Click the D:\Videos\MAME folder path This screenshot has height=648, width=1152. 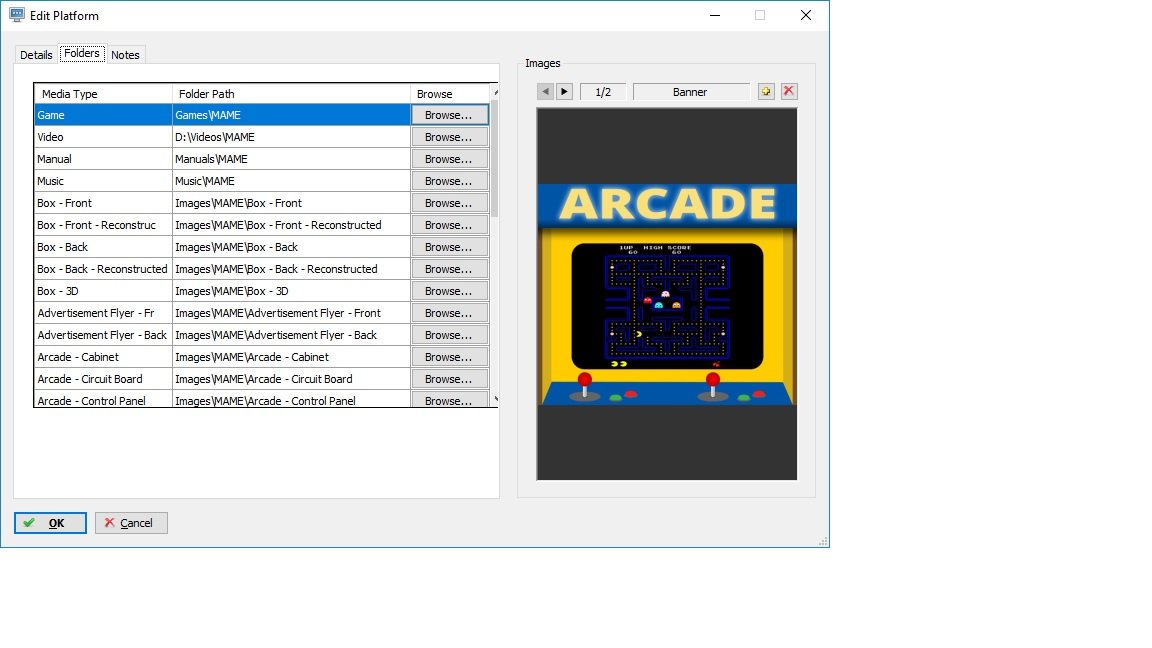[x=291, y=137]
